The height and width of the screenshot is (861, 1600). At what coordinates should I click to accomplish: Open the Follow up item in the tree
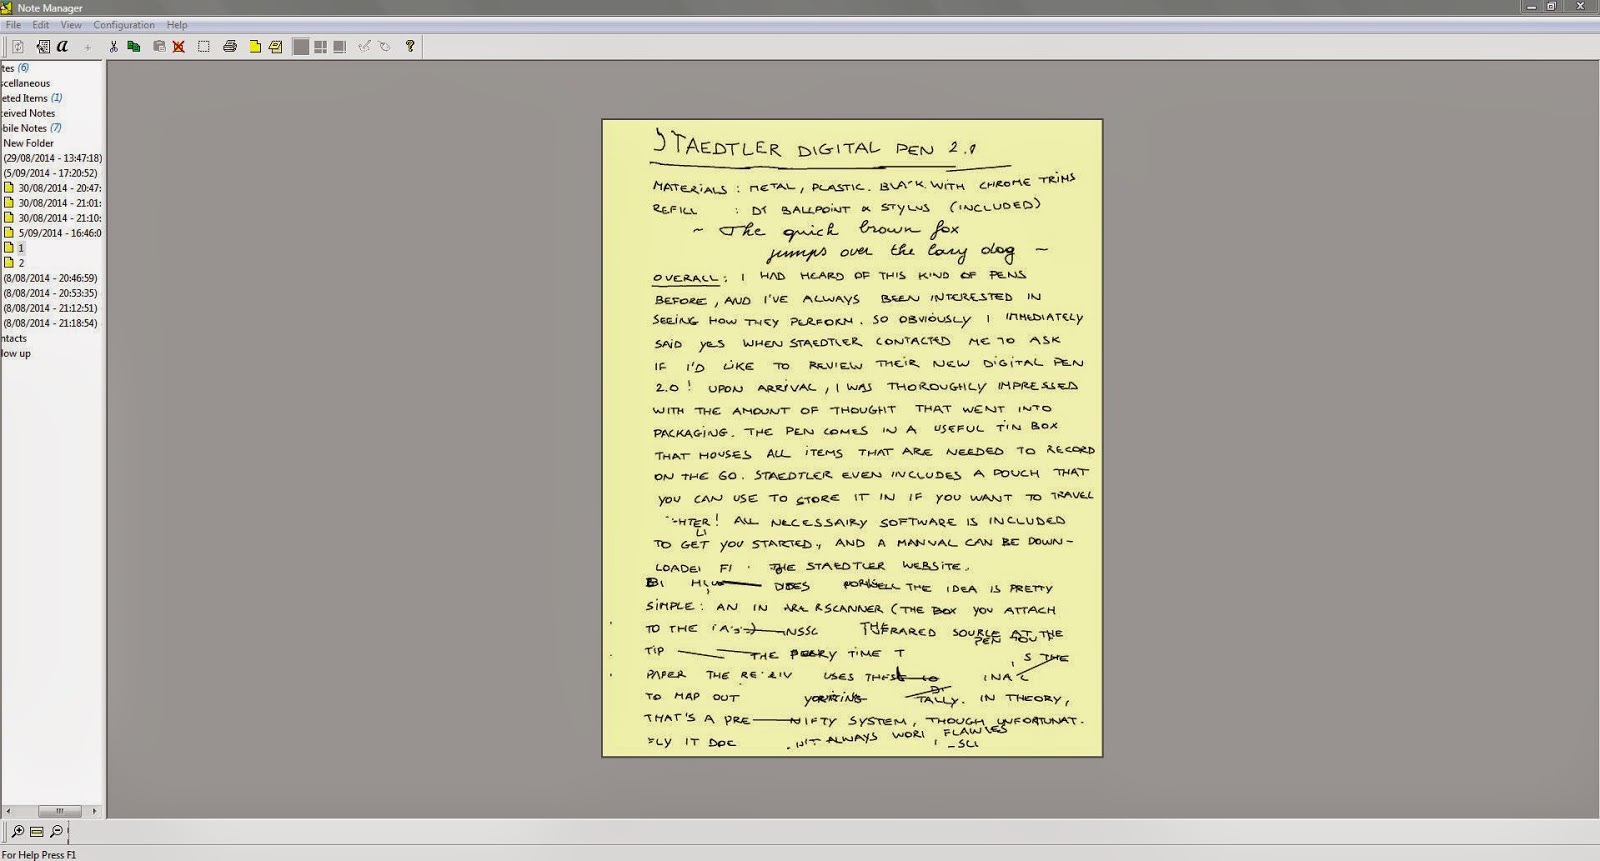coord(16,353)
